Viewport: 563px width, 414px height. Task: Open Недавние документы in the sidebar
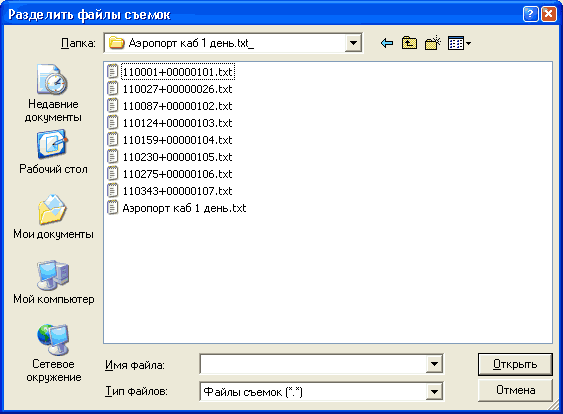53,93
